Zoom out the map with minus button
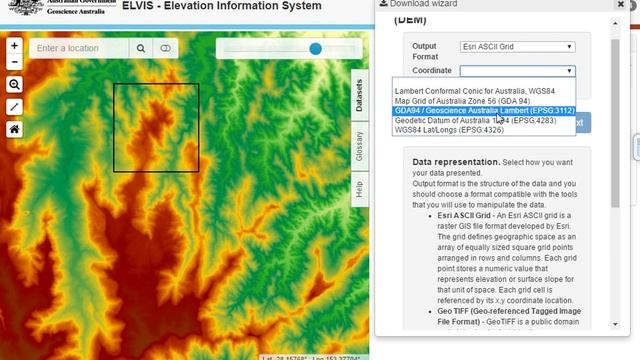This screenshot has width=640, height=360. [14, 62]
